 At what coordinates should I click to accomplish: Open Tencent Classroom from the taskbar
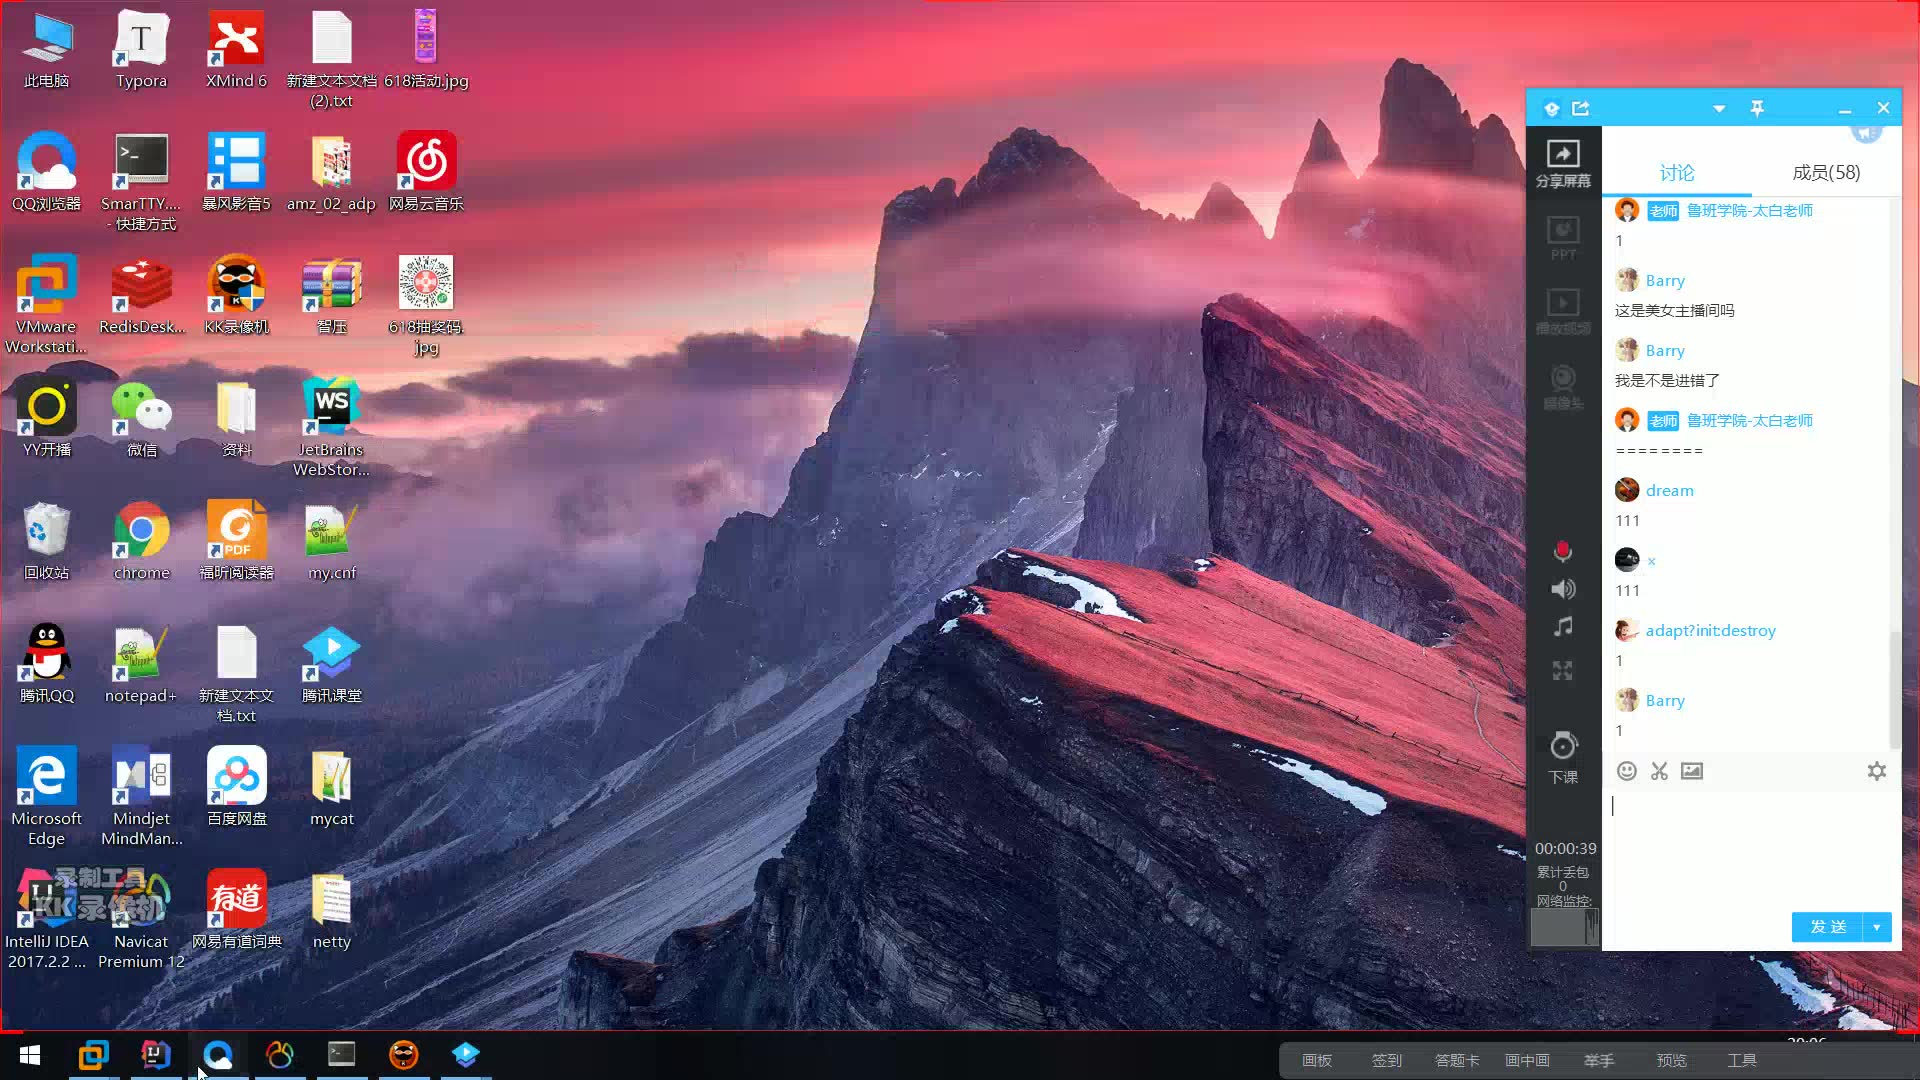(466, 1055)
